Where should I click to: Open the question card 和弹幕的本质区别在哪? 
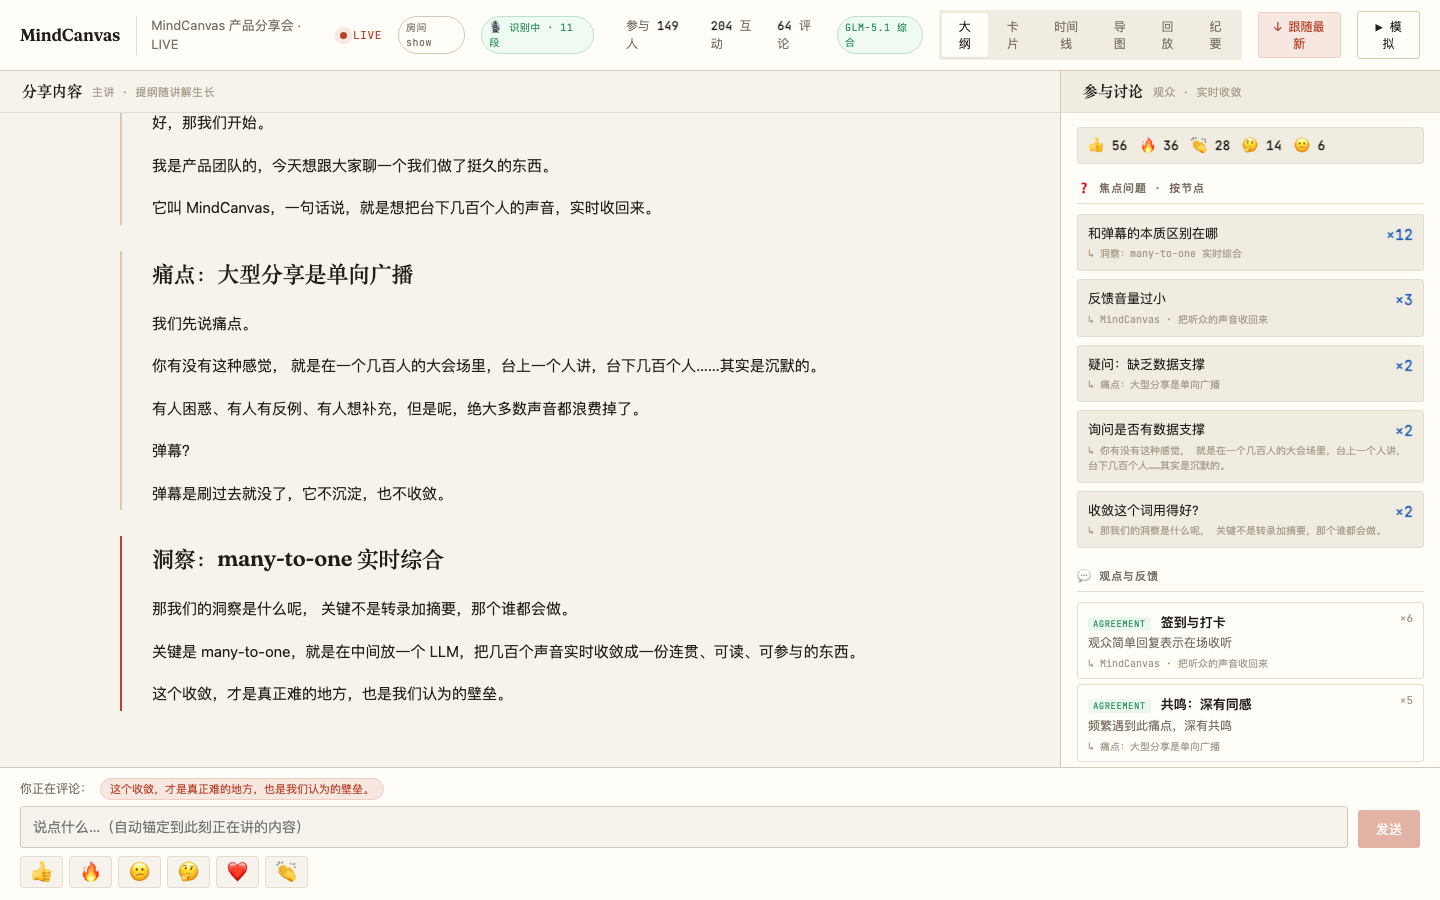coord(1250,243)
